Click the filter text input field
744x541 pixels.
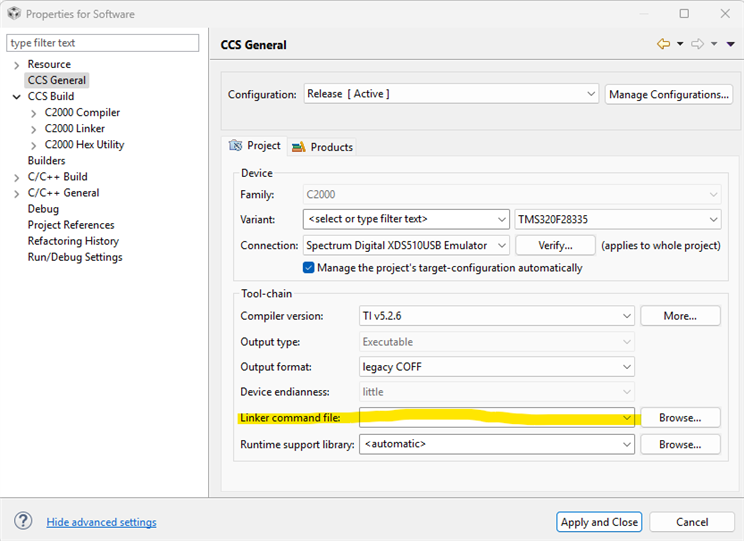(103, 43)
